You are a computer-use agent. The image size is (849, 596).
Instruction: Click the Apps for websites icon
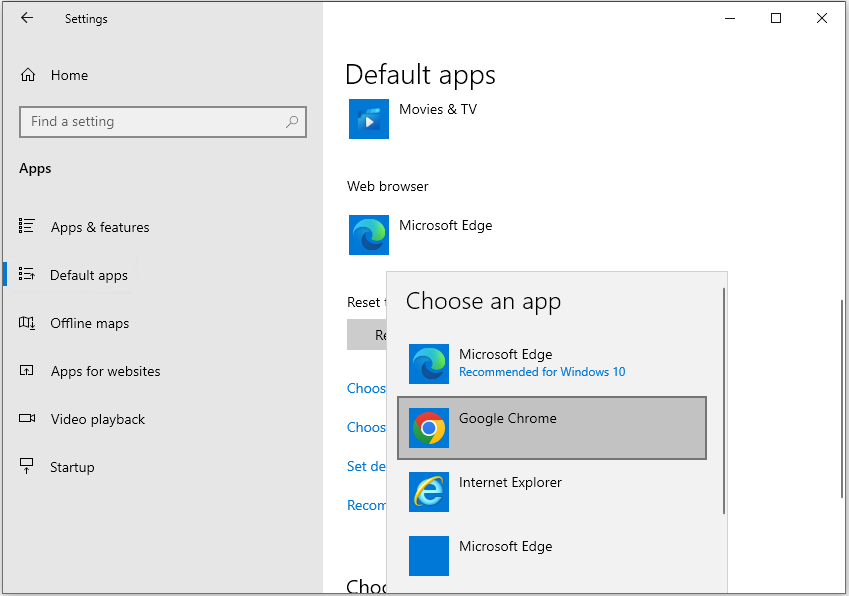coord(27,370)
